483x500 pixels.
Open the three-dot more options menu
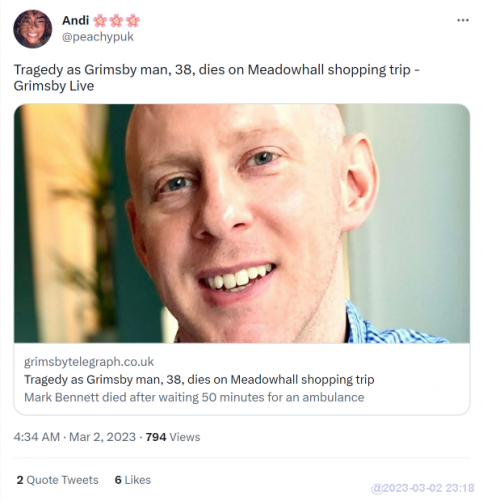pos(463,20)
